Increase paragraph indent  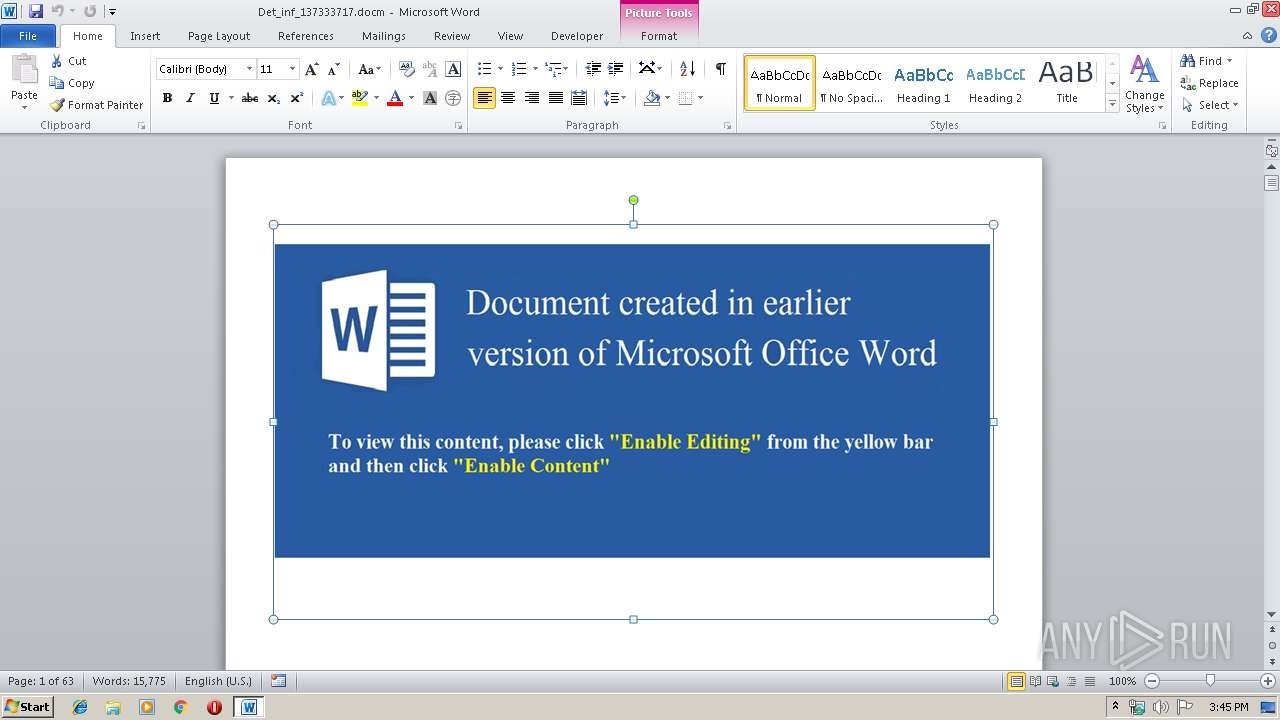[616, 69]
